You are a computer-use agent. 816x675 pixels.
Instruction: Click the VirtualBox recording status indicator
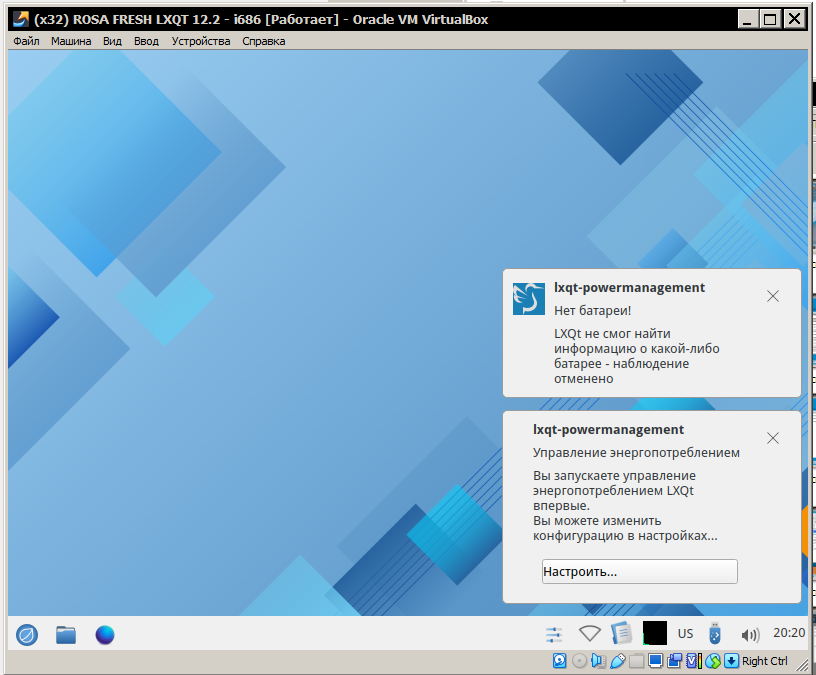[x=674, y=661]
